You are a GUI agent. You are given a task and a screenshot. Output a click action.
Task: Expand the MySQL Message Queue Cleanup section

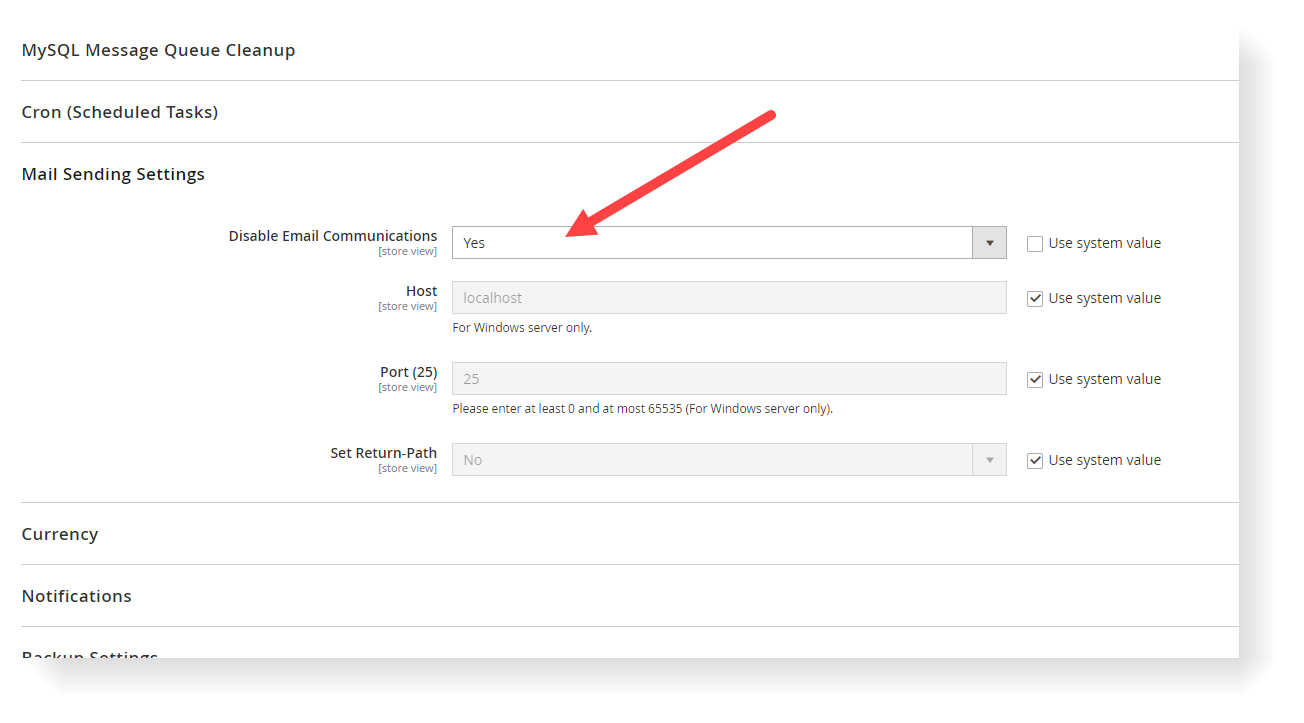pos(158,49)
